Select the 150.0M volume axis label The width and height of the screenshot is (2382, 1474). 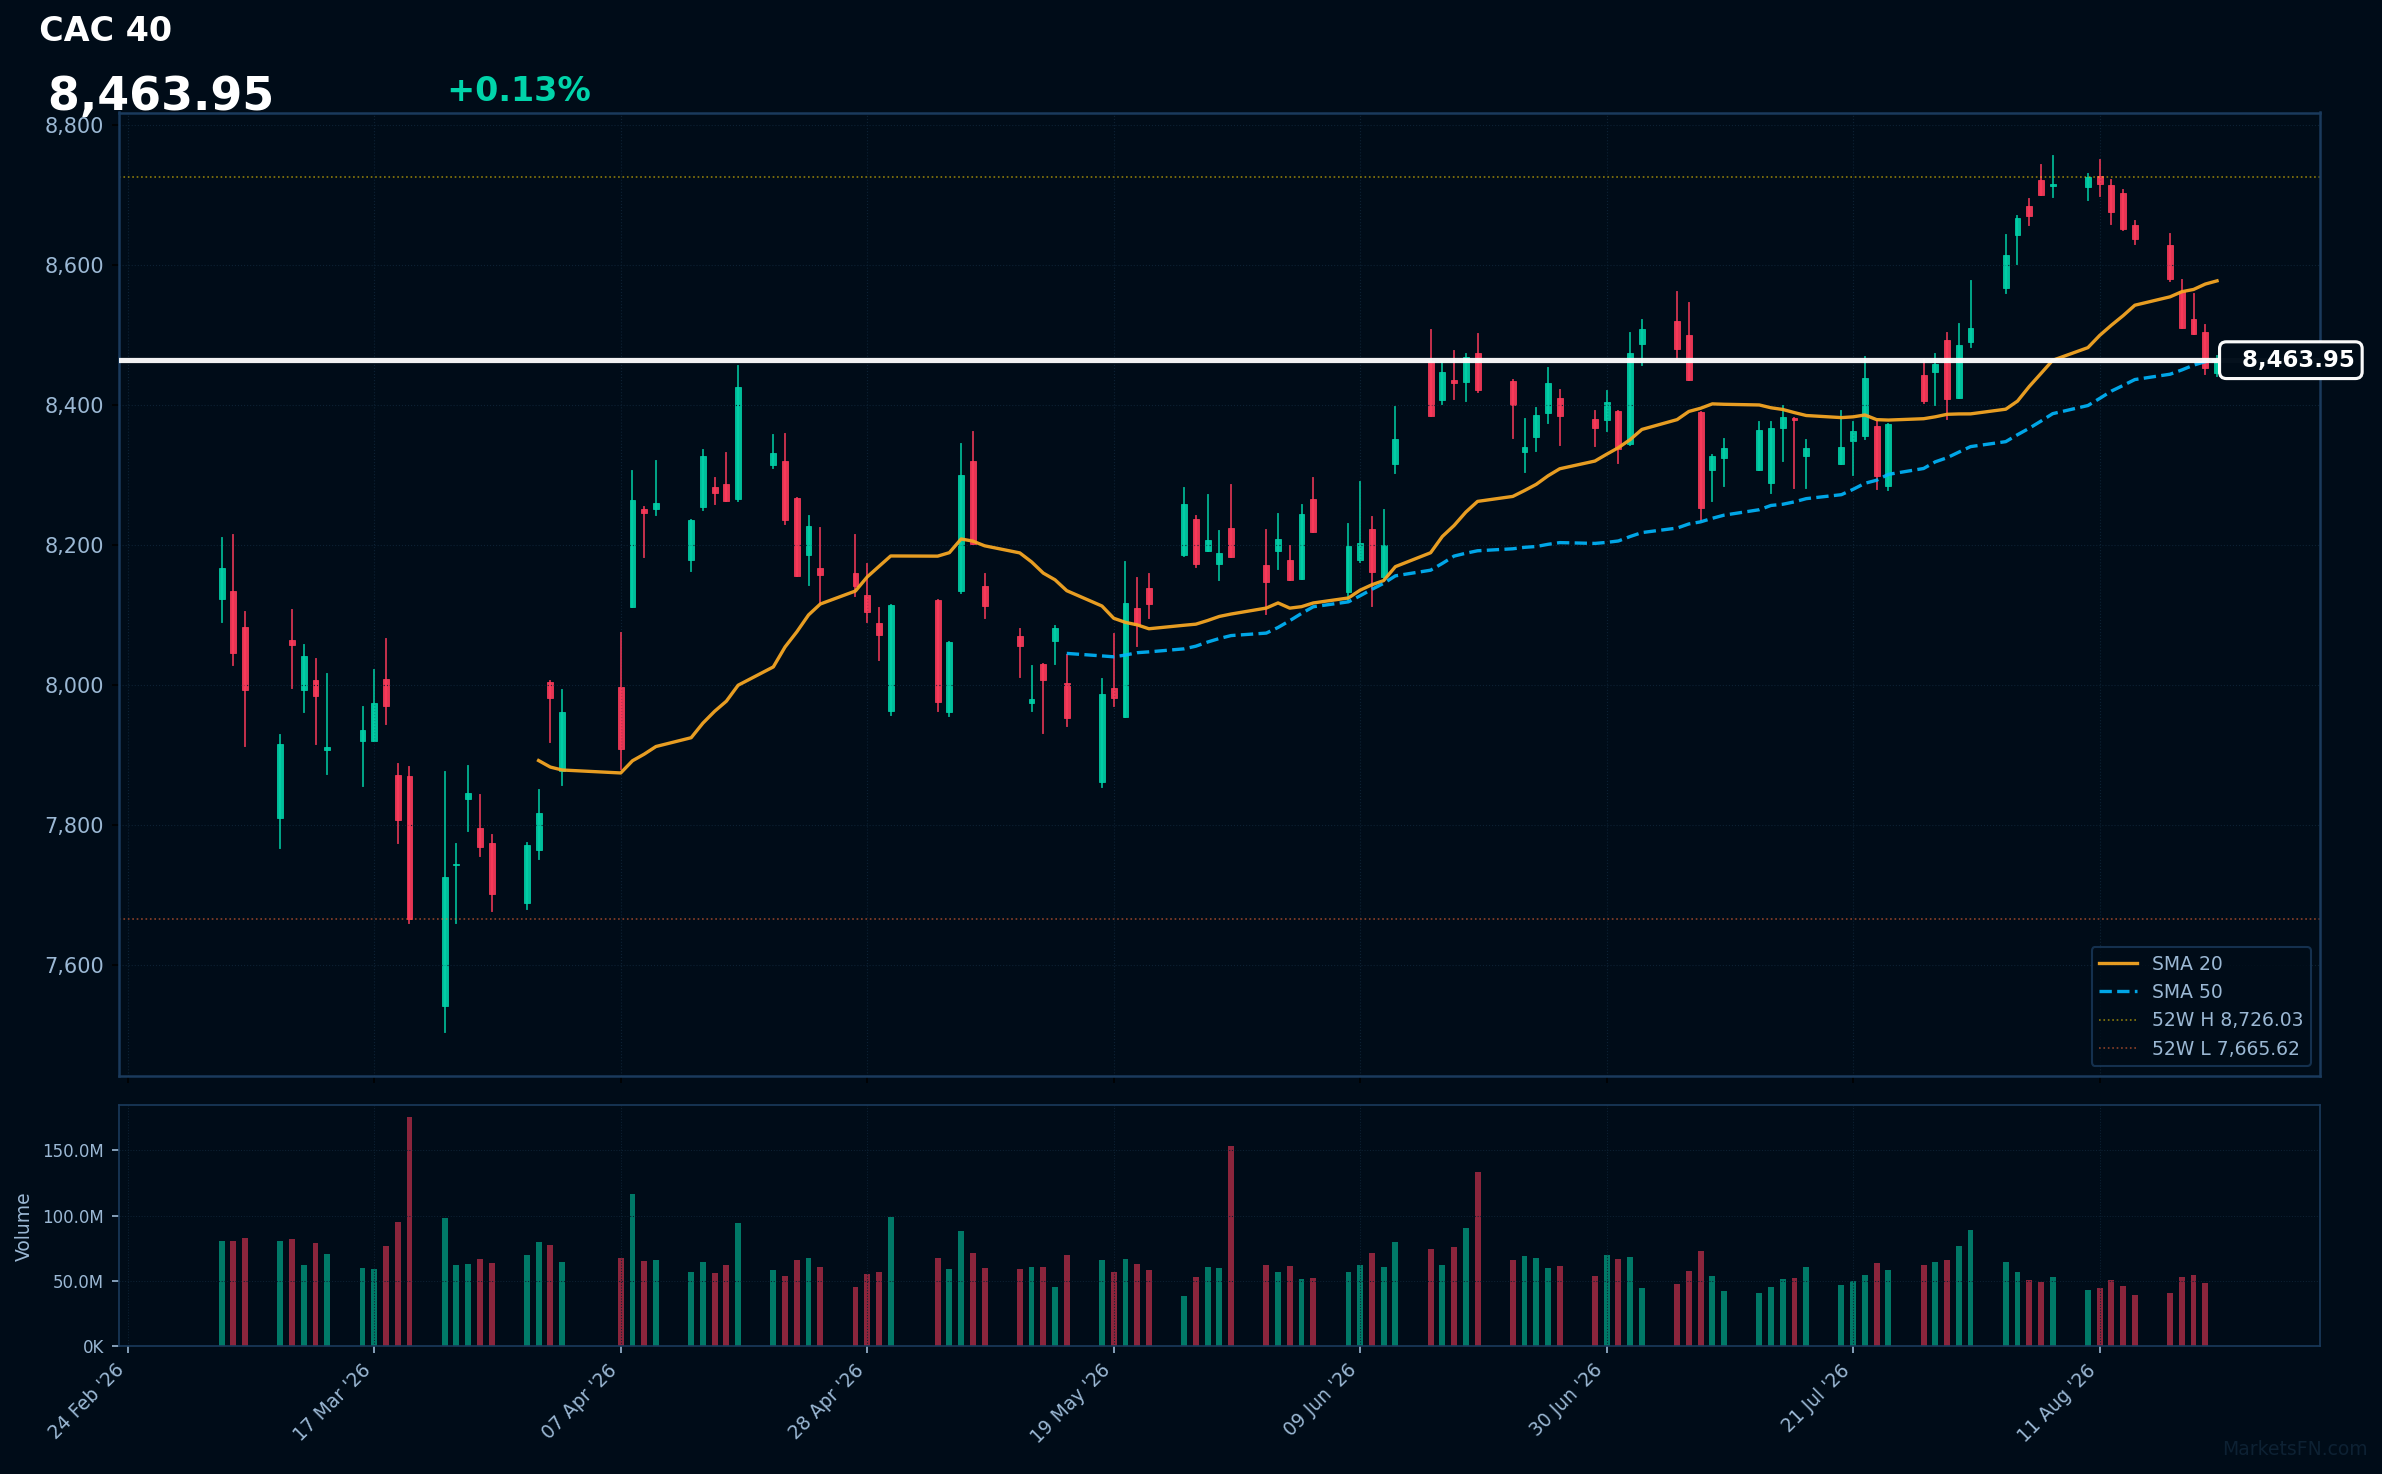[73, 1151]
